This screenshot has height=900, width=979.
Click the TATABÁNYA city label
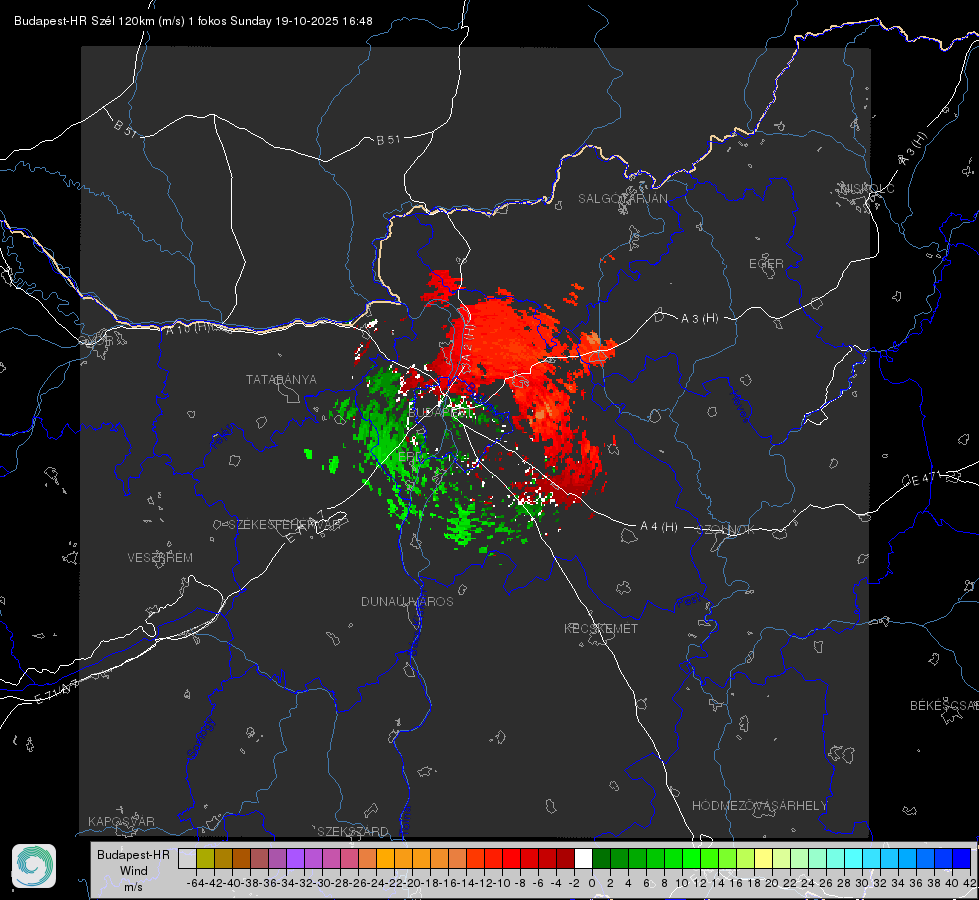281,379
